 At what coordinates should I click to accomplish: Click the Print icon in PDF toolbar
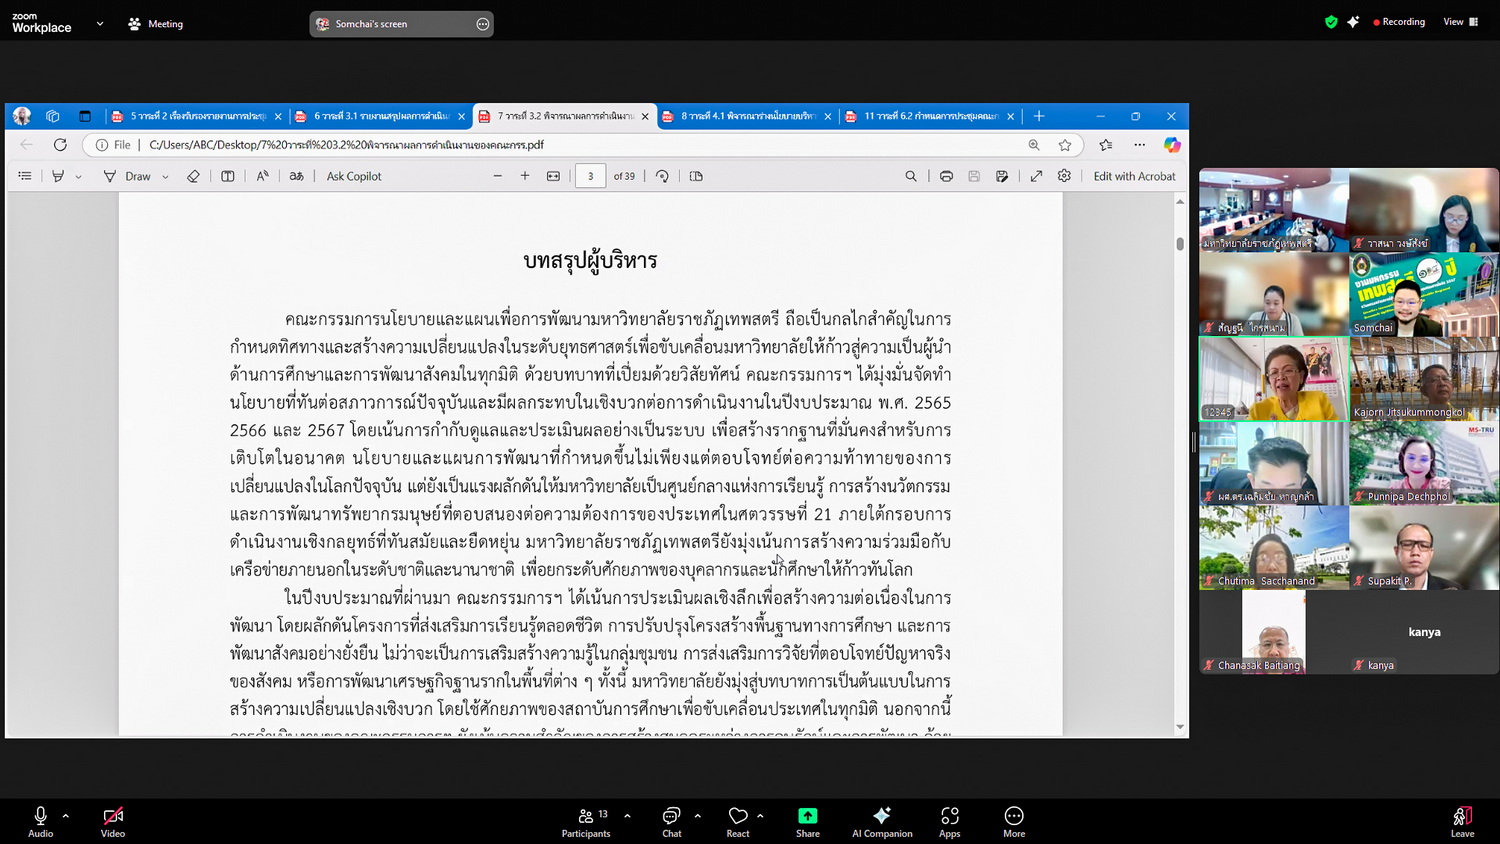pos(946,176)
